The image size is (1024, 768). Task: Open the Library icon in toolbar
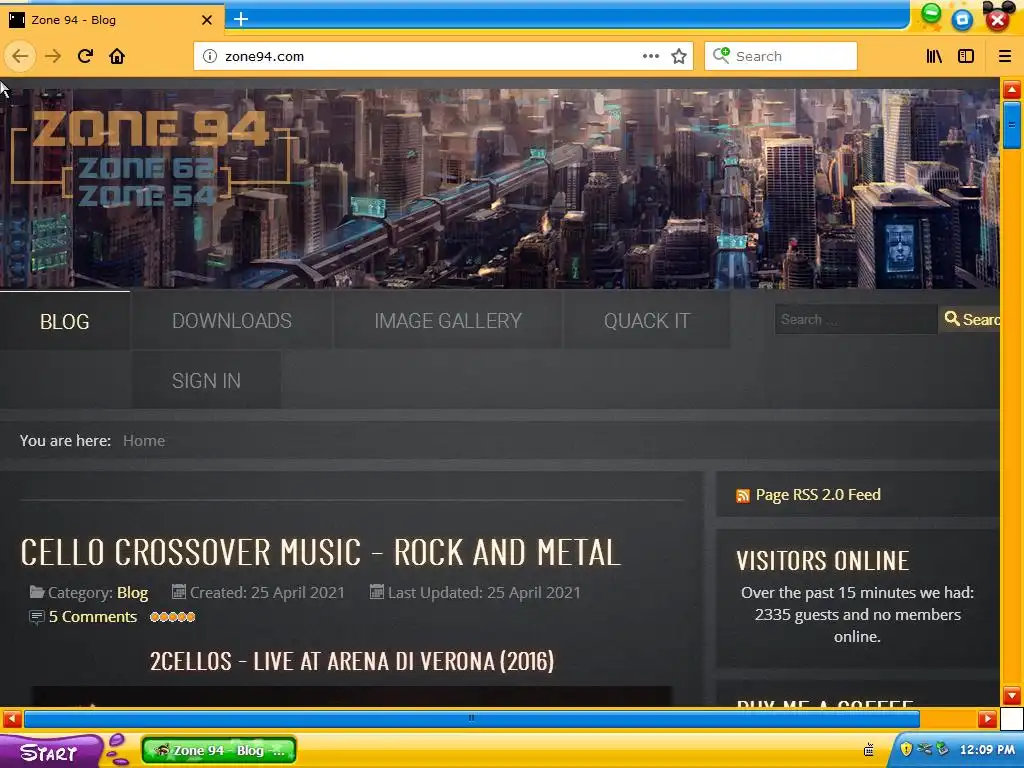pyautogui.click(x=934, y=56)
